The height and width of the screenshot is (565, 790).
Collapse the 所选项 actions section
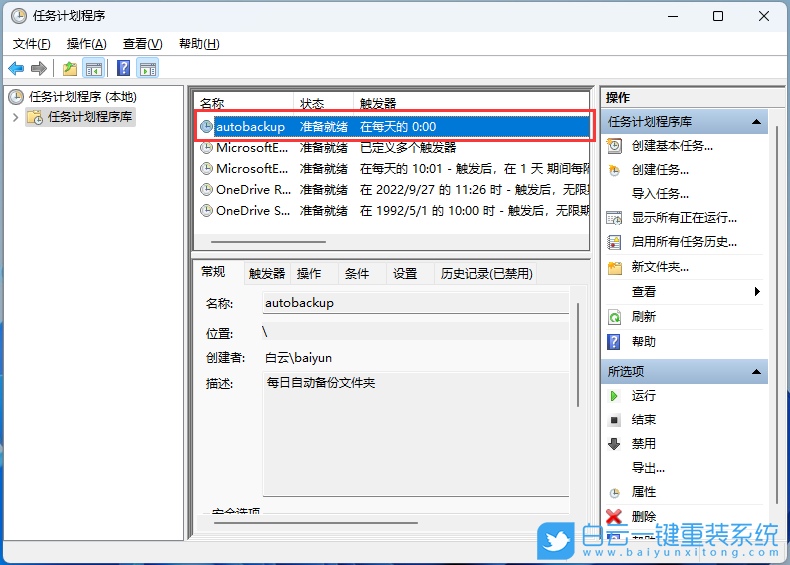(x=756, y=372)
